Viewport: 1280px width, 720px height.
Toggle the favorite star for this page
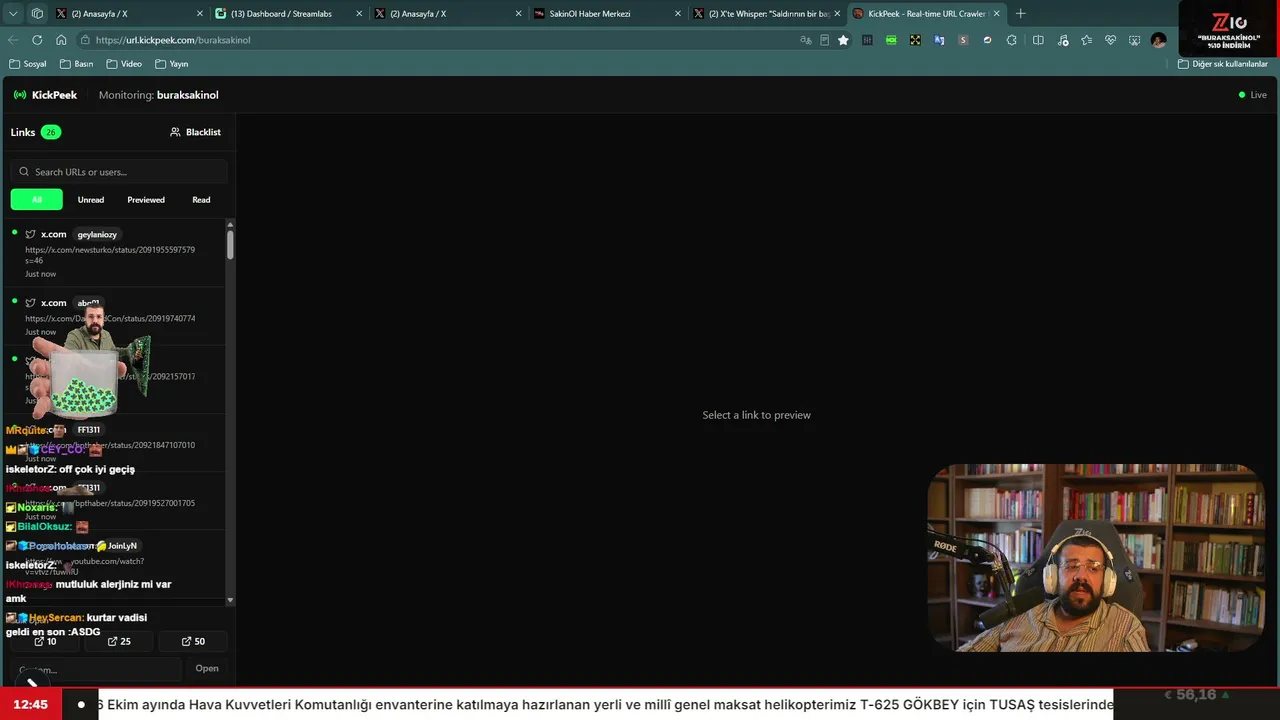point(843,40)
